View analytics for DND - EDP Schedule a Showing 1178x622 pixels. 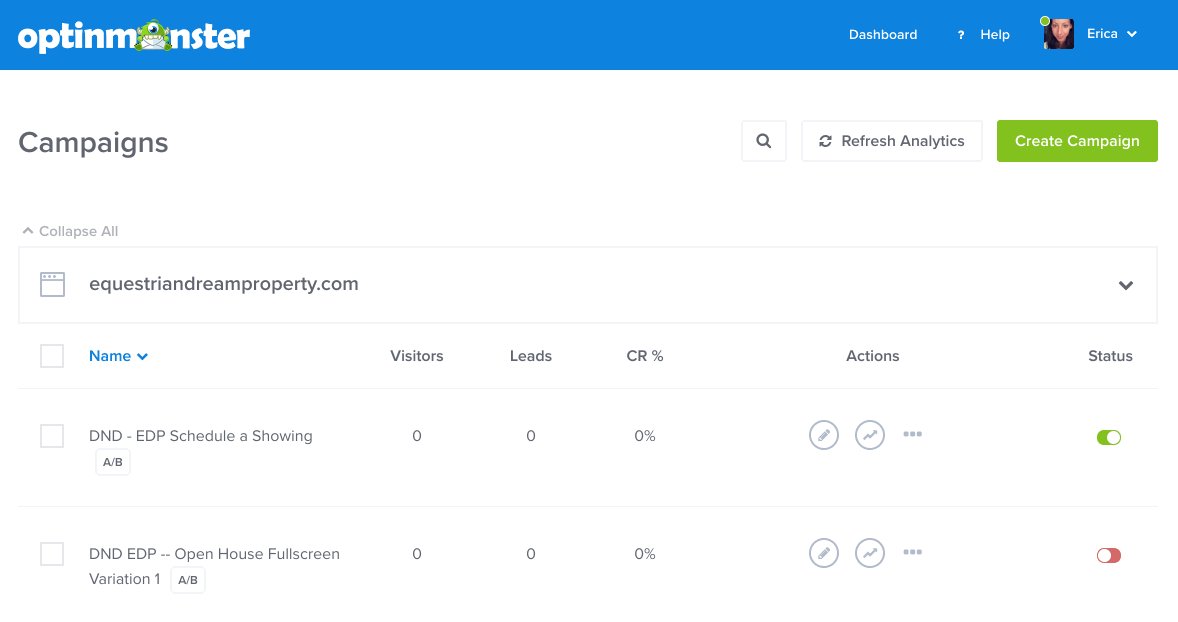[870, 435]
